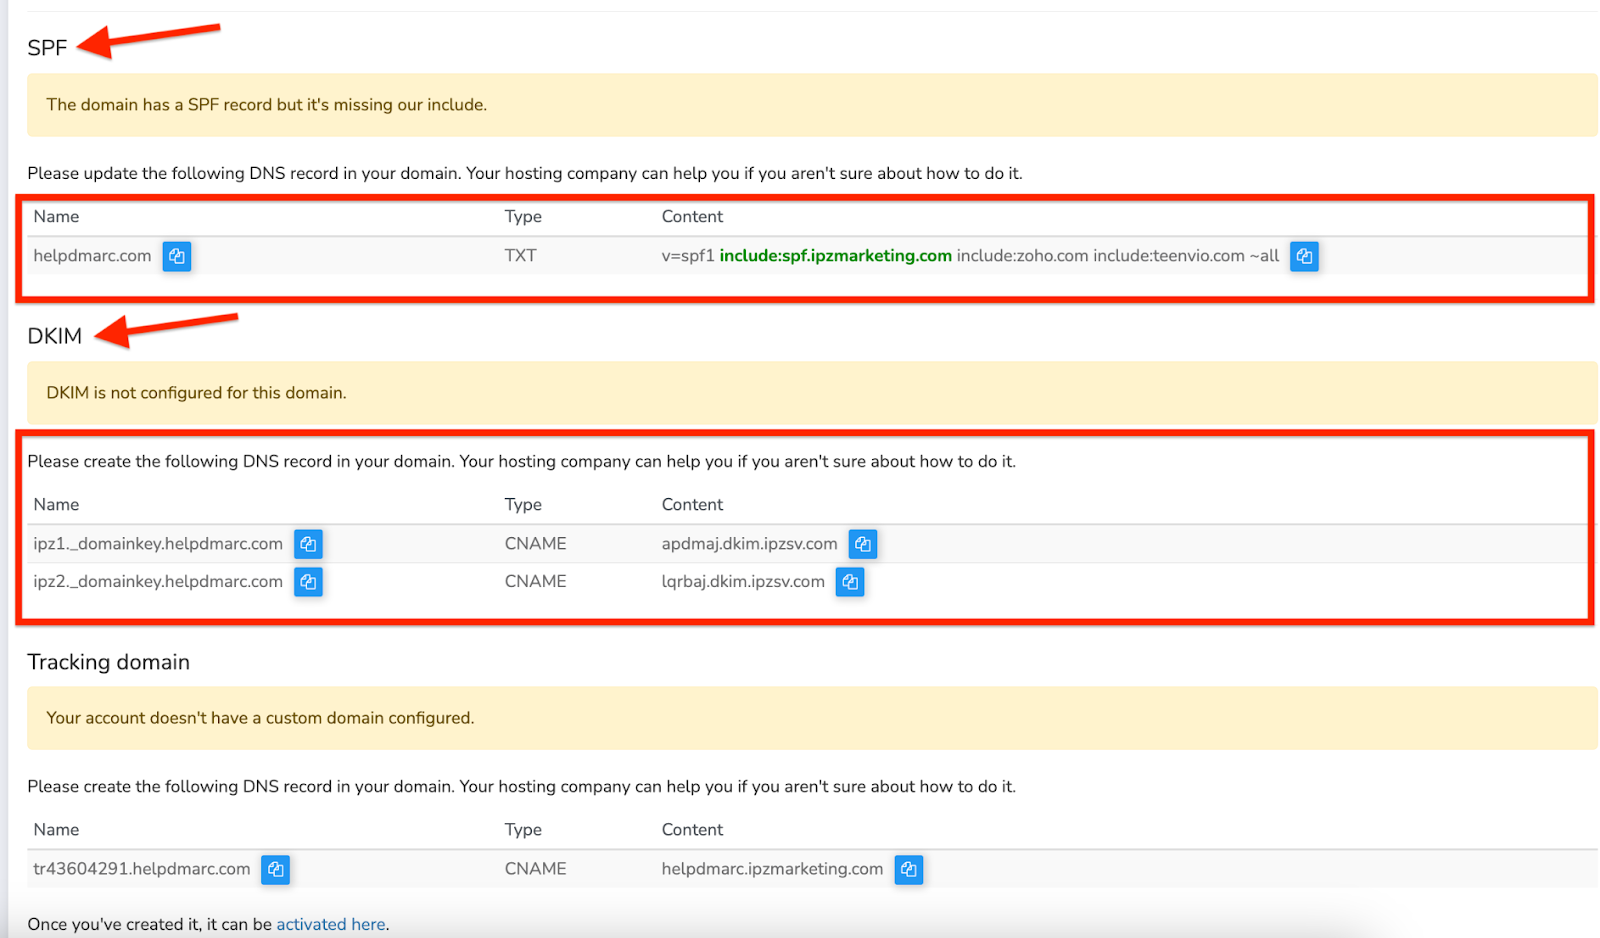Copy the ipz1._domainkey.helpdmarc.com DKIM name
This screenshot has height=938, width=1600.
pyautogui.click(x=308, y=543)
